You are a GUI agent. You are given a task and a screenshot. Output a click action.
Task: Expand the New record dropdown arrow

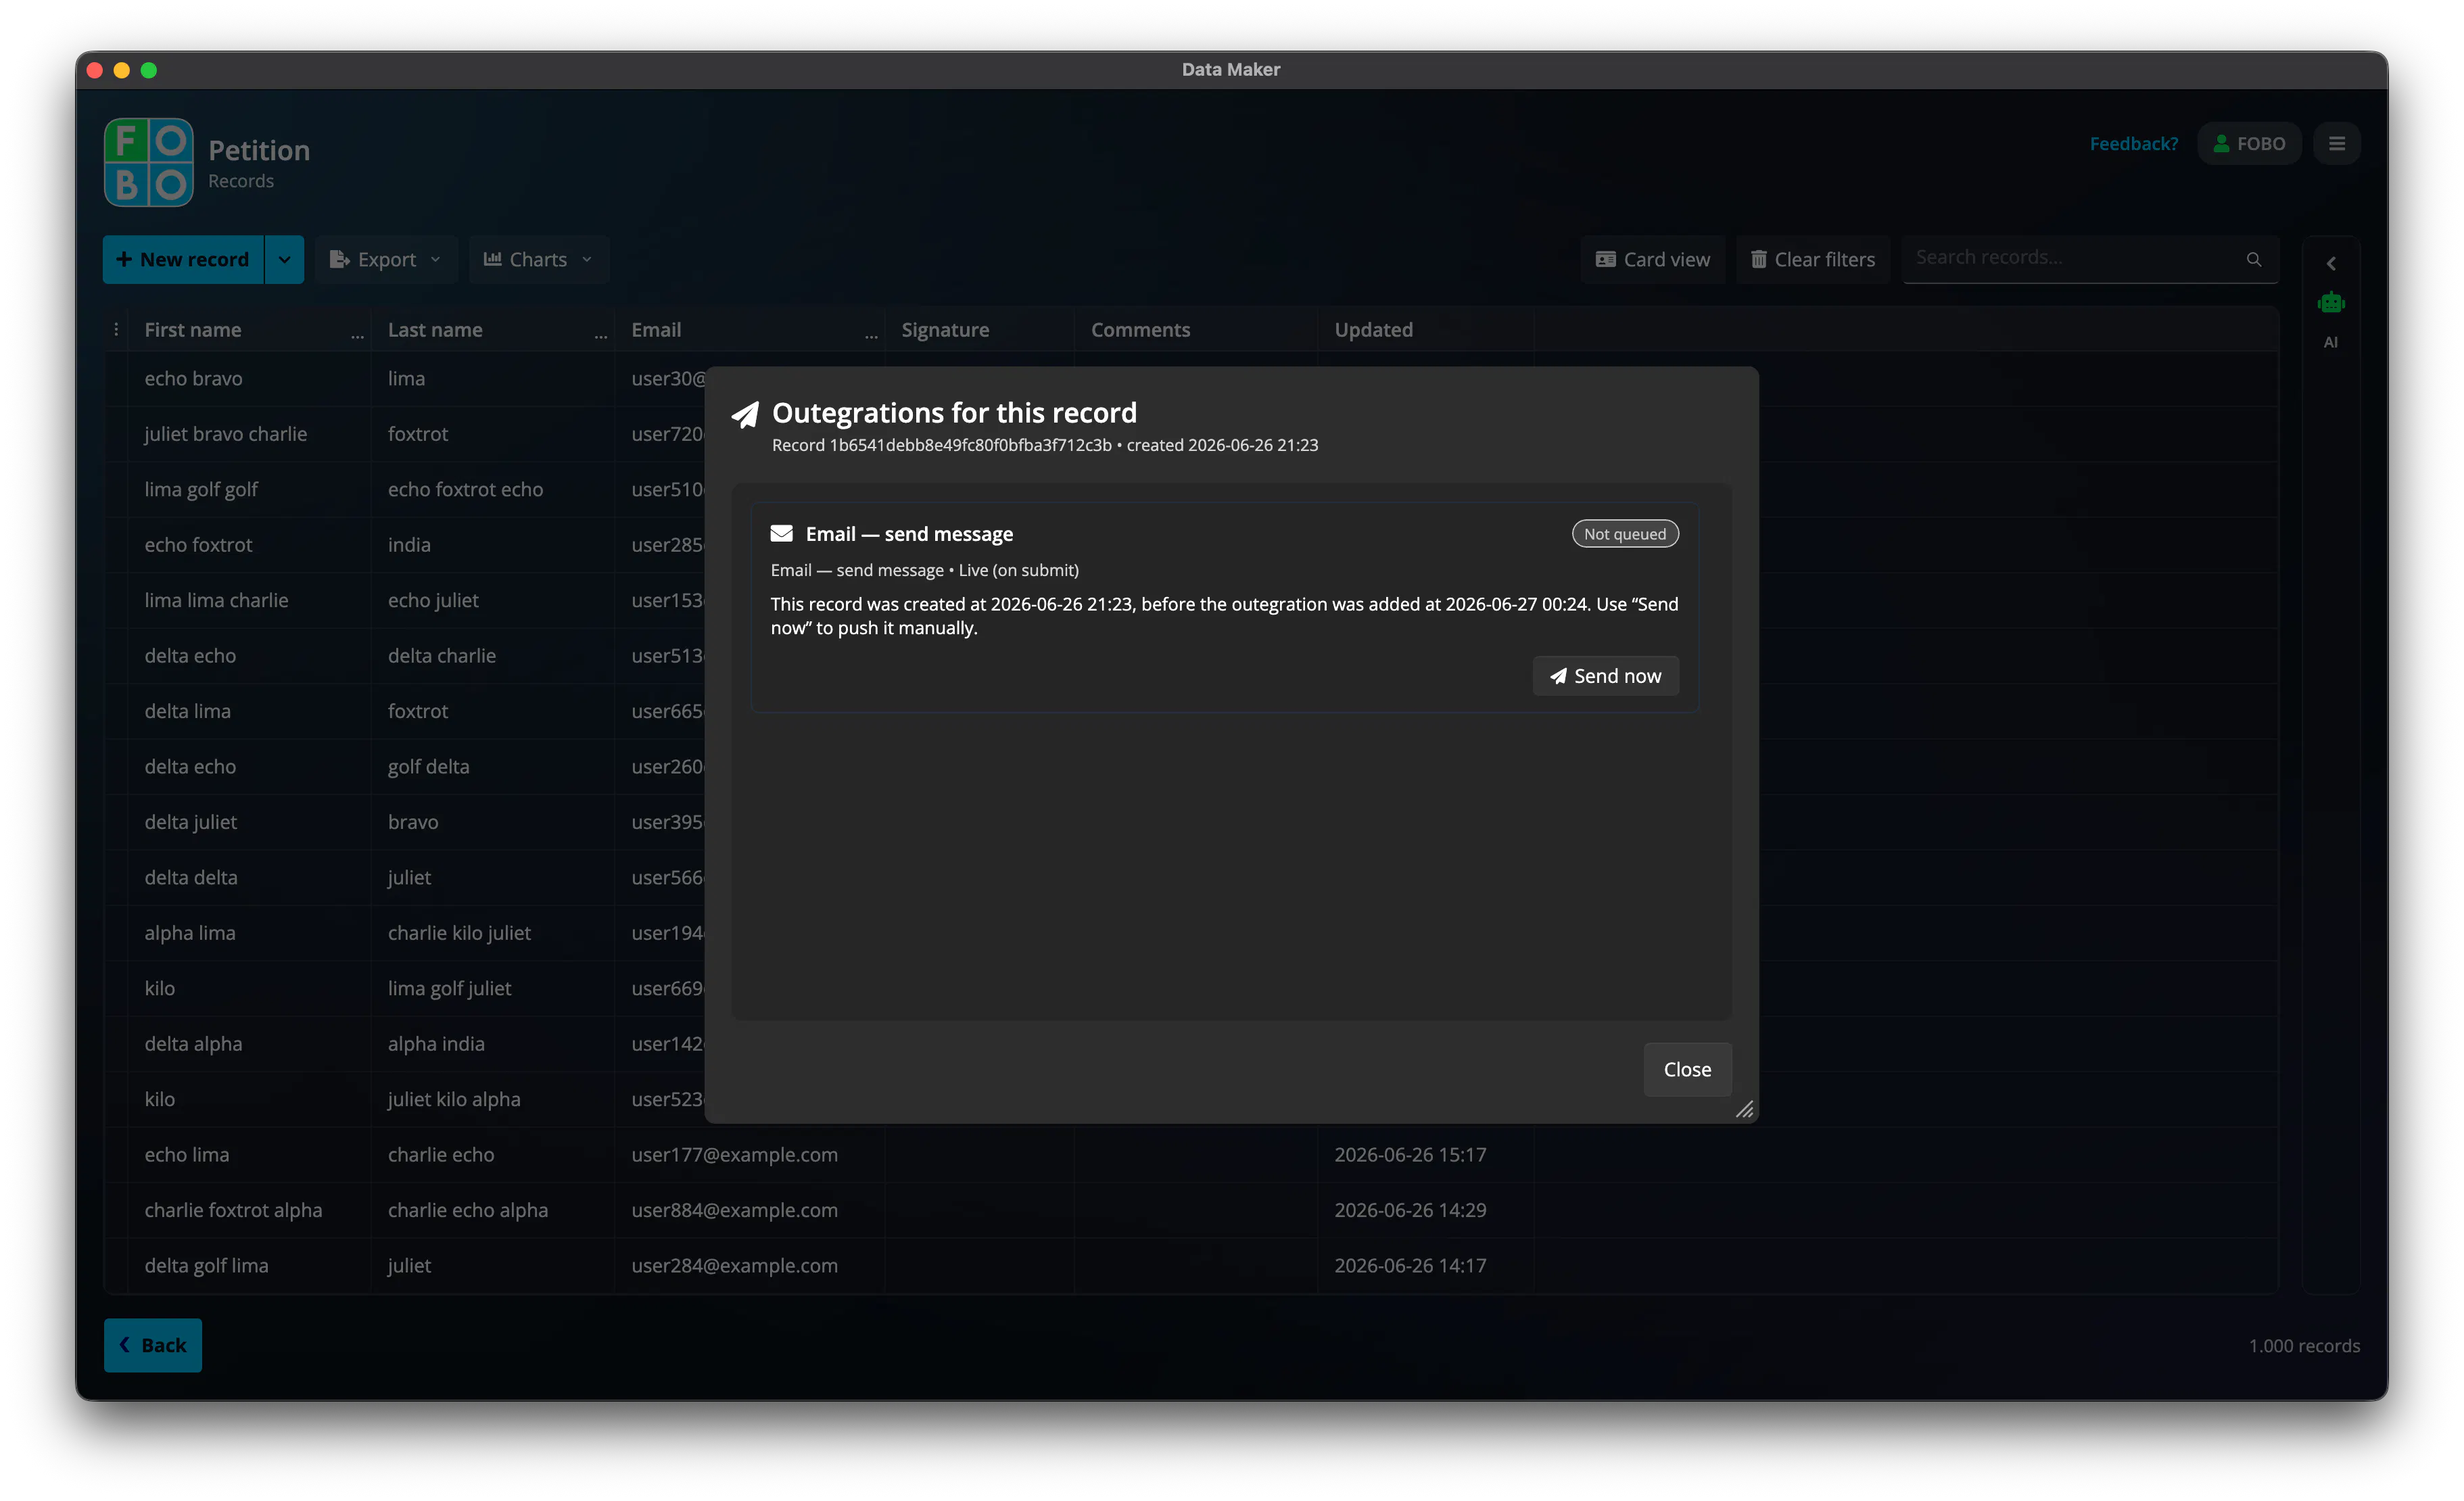pos(285,260)
